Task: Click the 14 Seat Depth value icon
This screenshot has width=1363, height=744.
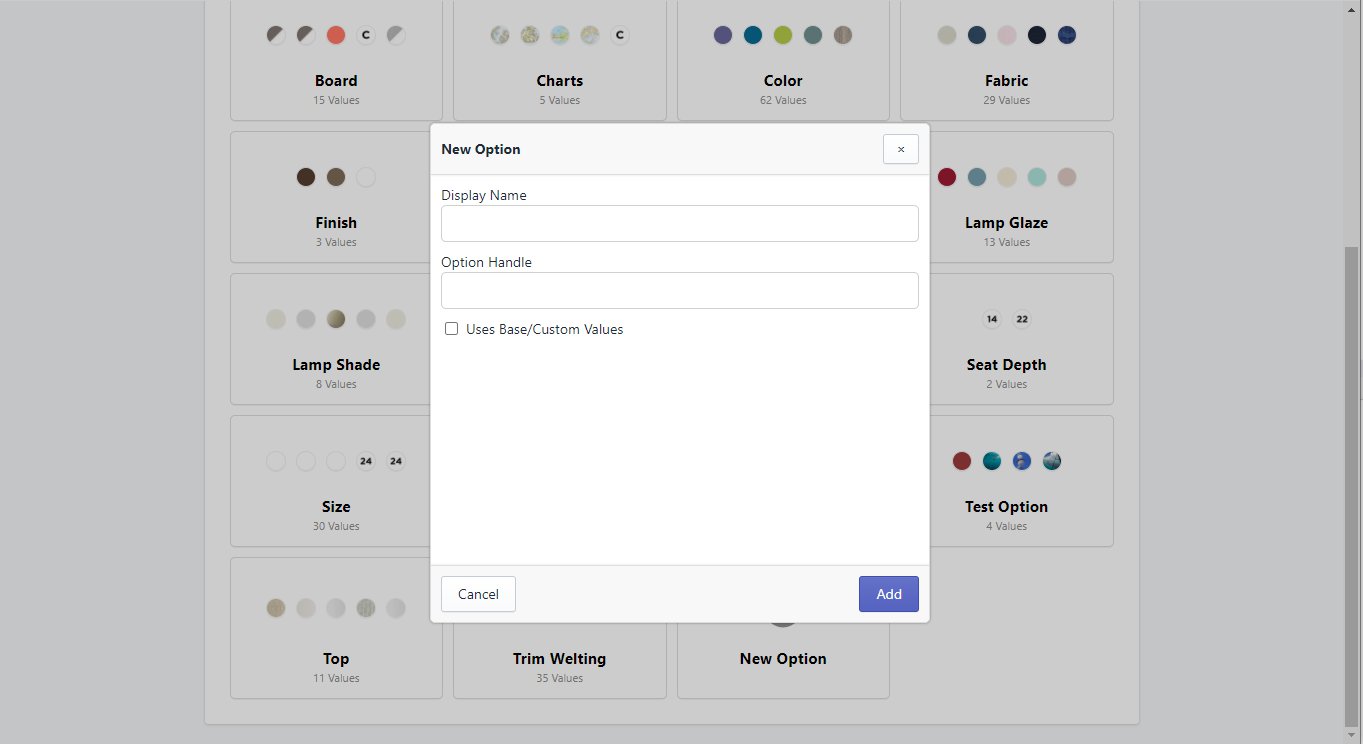Action: click(x=992, y=319)
